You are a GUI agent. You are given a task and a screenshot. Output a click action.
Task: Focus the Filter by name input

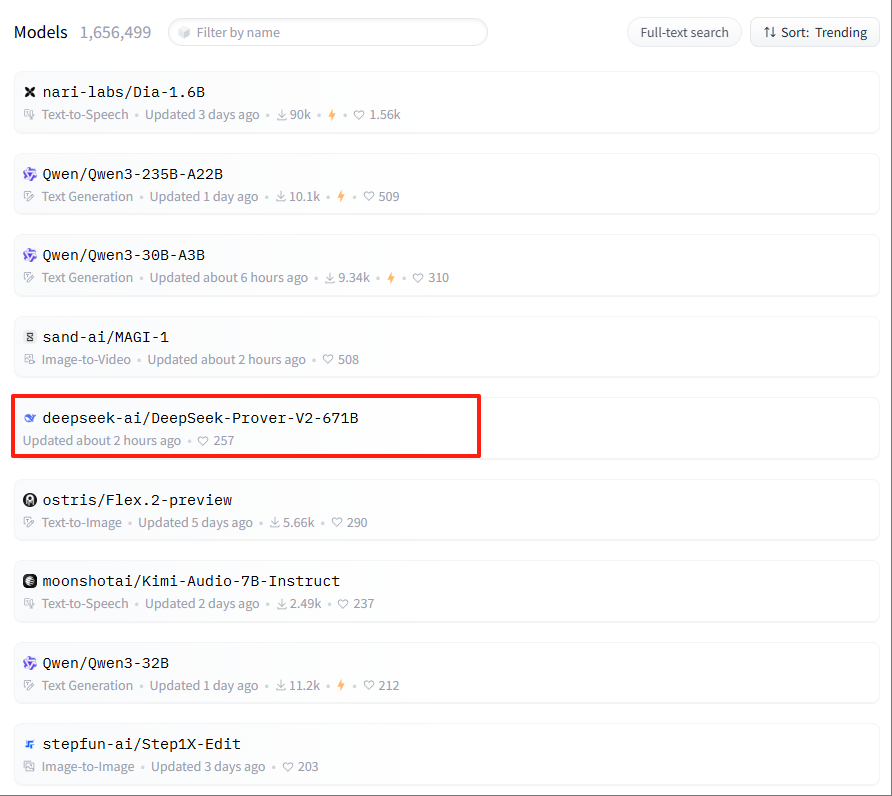click(x=328, y=32)
